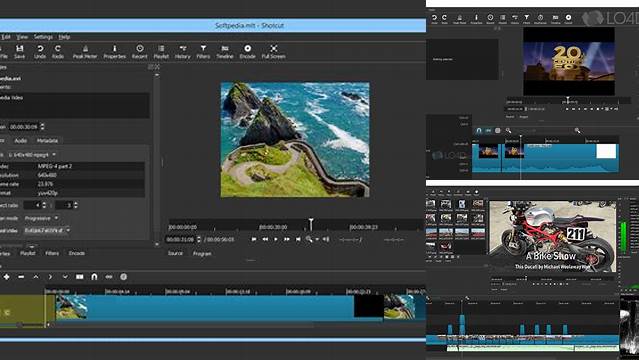This screenshot has height=360, width=639.
Task: Open the View menu
Action: [x=22, y=37]
